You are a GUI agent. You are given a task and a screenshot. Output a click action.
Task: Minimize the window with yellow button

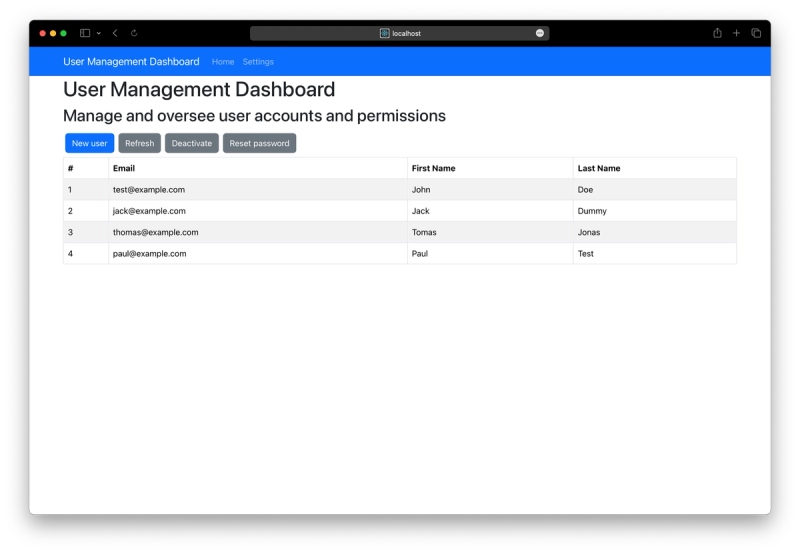(53, 33)
